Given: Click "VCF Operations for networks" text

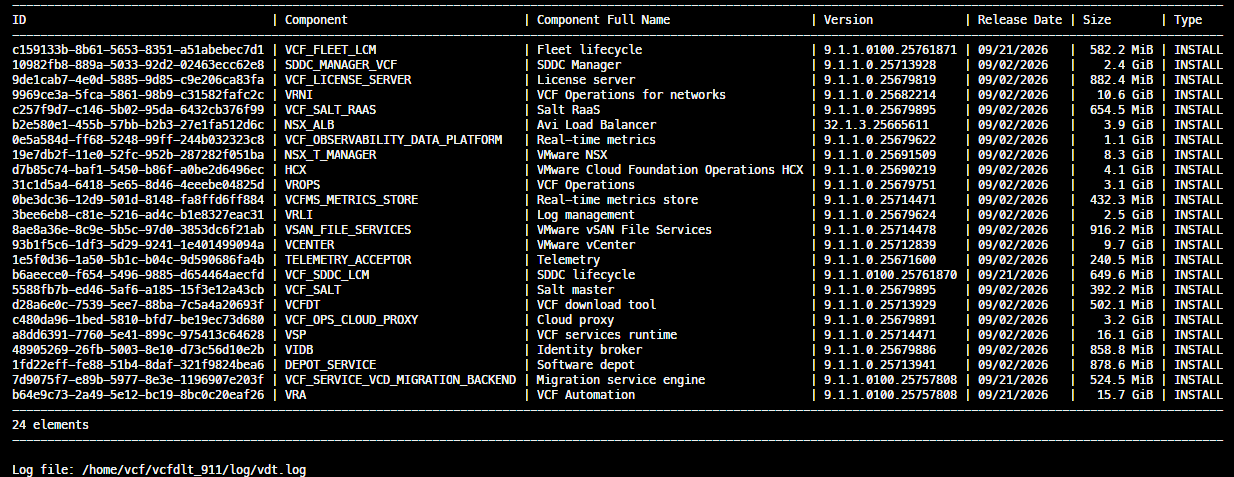Looking at the screenshot, I should [x=631, y=95].
